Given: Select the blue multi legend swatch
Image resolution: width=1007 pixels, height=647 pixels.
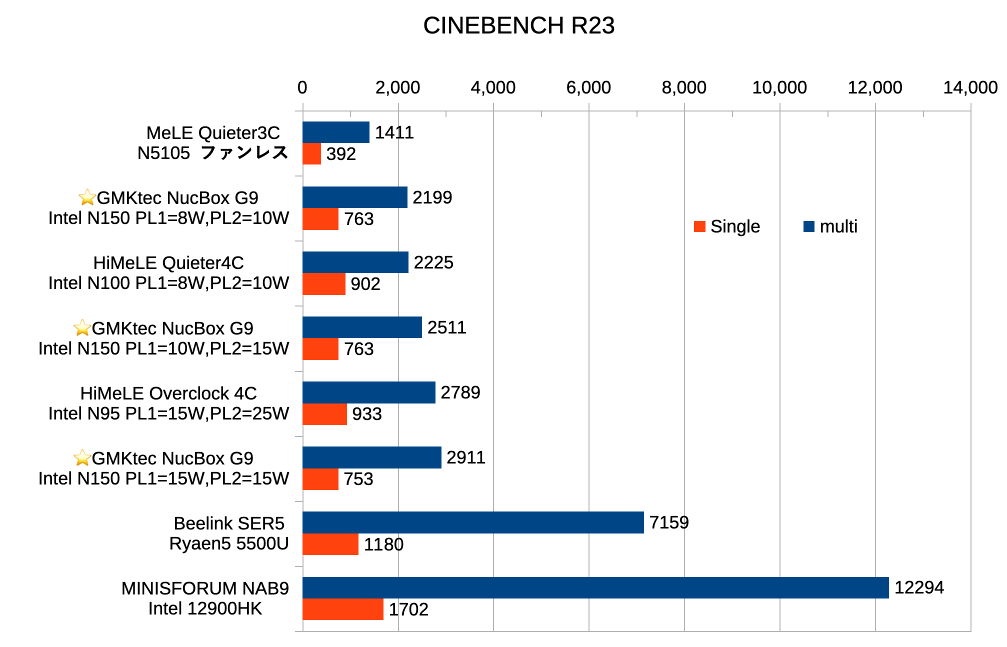Looking at the screenshot, I should tap(809, 226).
